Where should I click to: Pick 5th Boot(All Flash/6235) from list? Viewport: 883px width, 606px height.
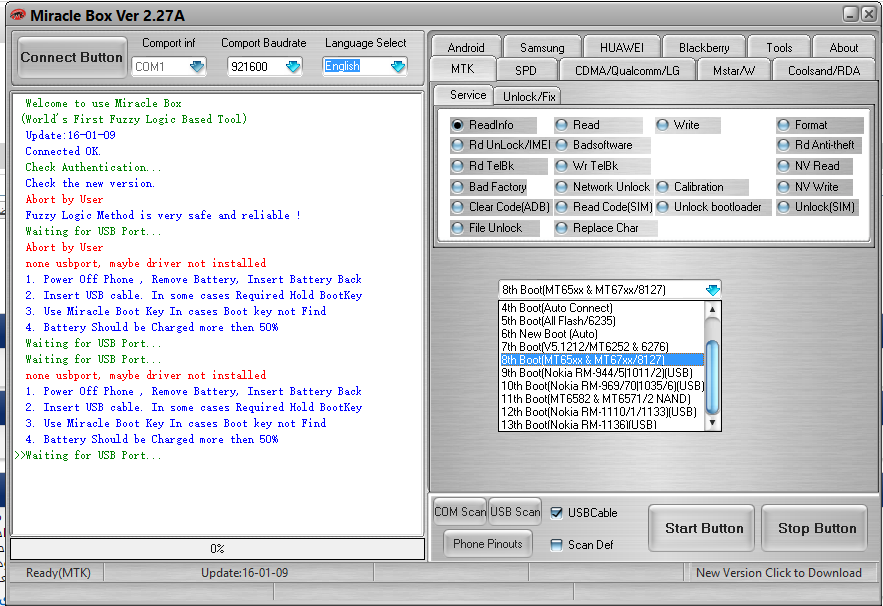[601, 321]
